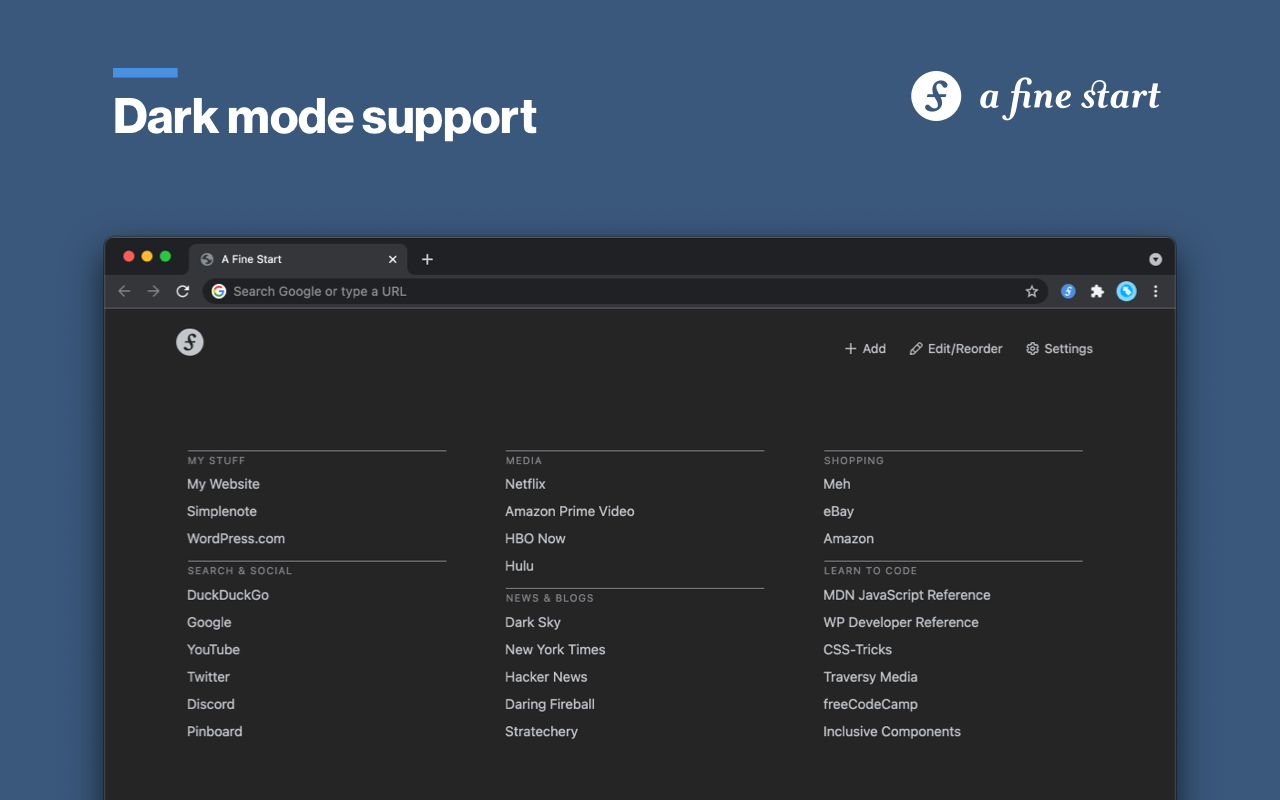Open the Dark Sky link
1280x800 pixels.
(x=533, y=622)
